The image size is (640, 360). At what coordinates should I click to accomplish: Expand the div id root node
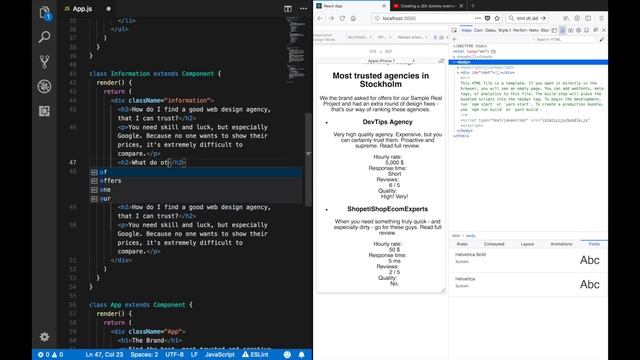pyautogui.click(x=458, y=73)
